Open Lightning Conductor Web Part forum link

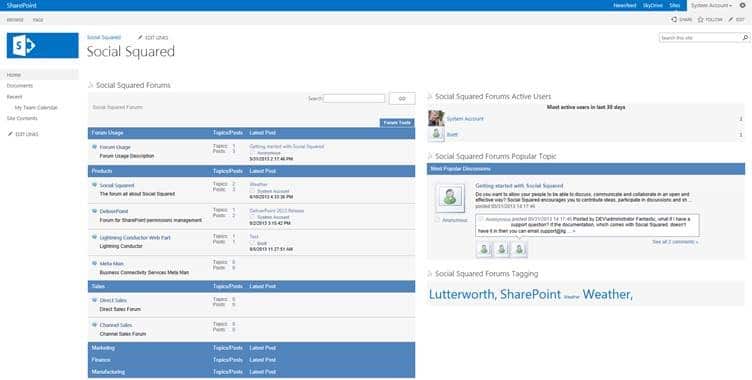(135, 238)
